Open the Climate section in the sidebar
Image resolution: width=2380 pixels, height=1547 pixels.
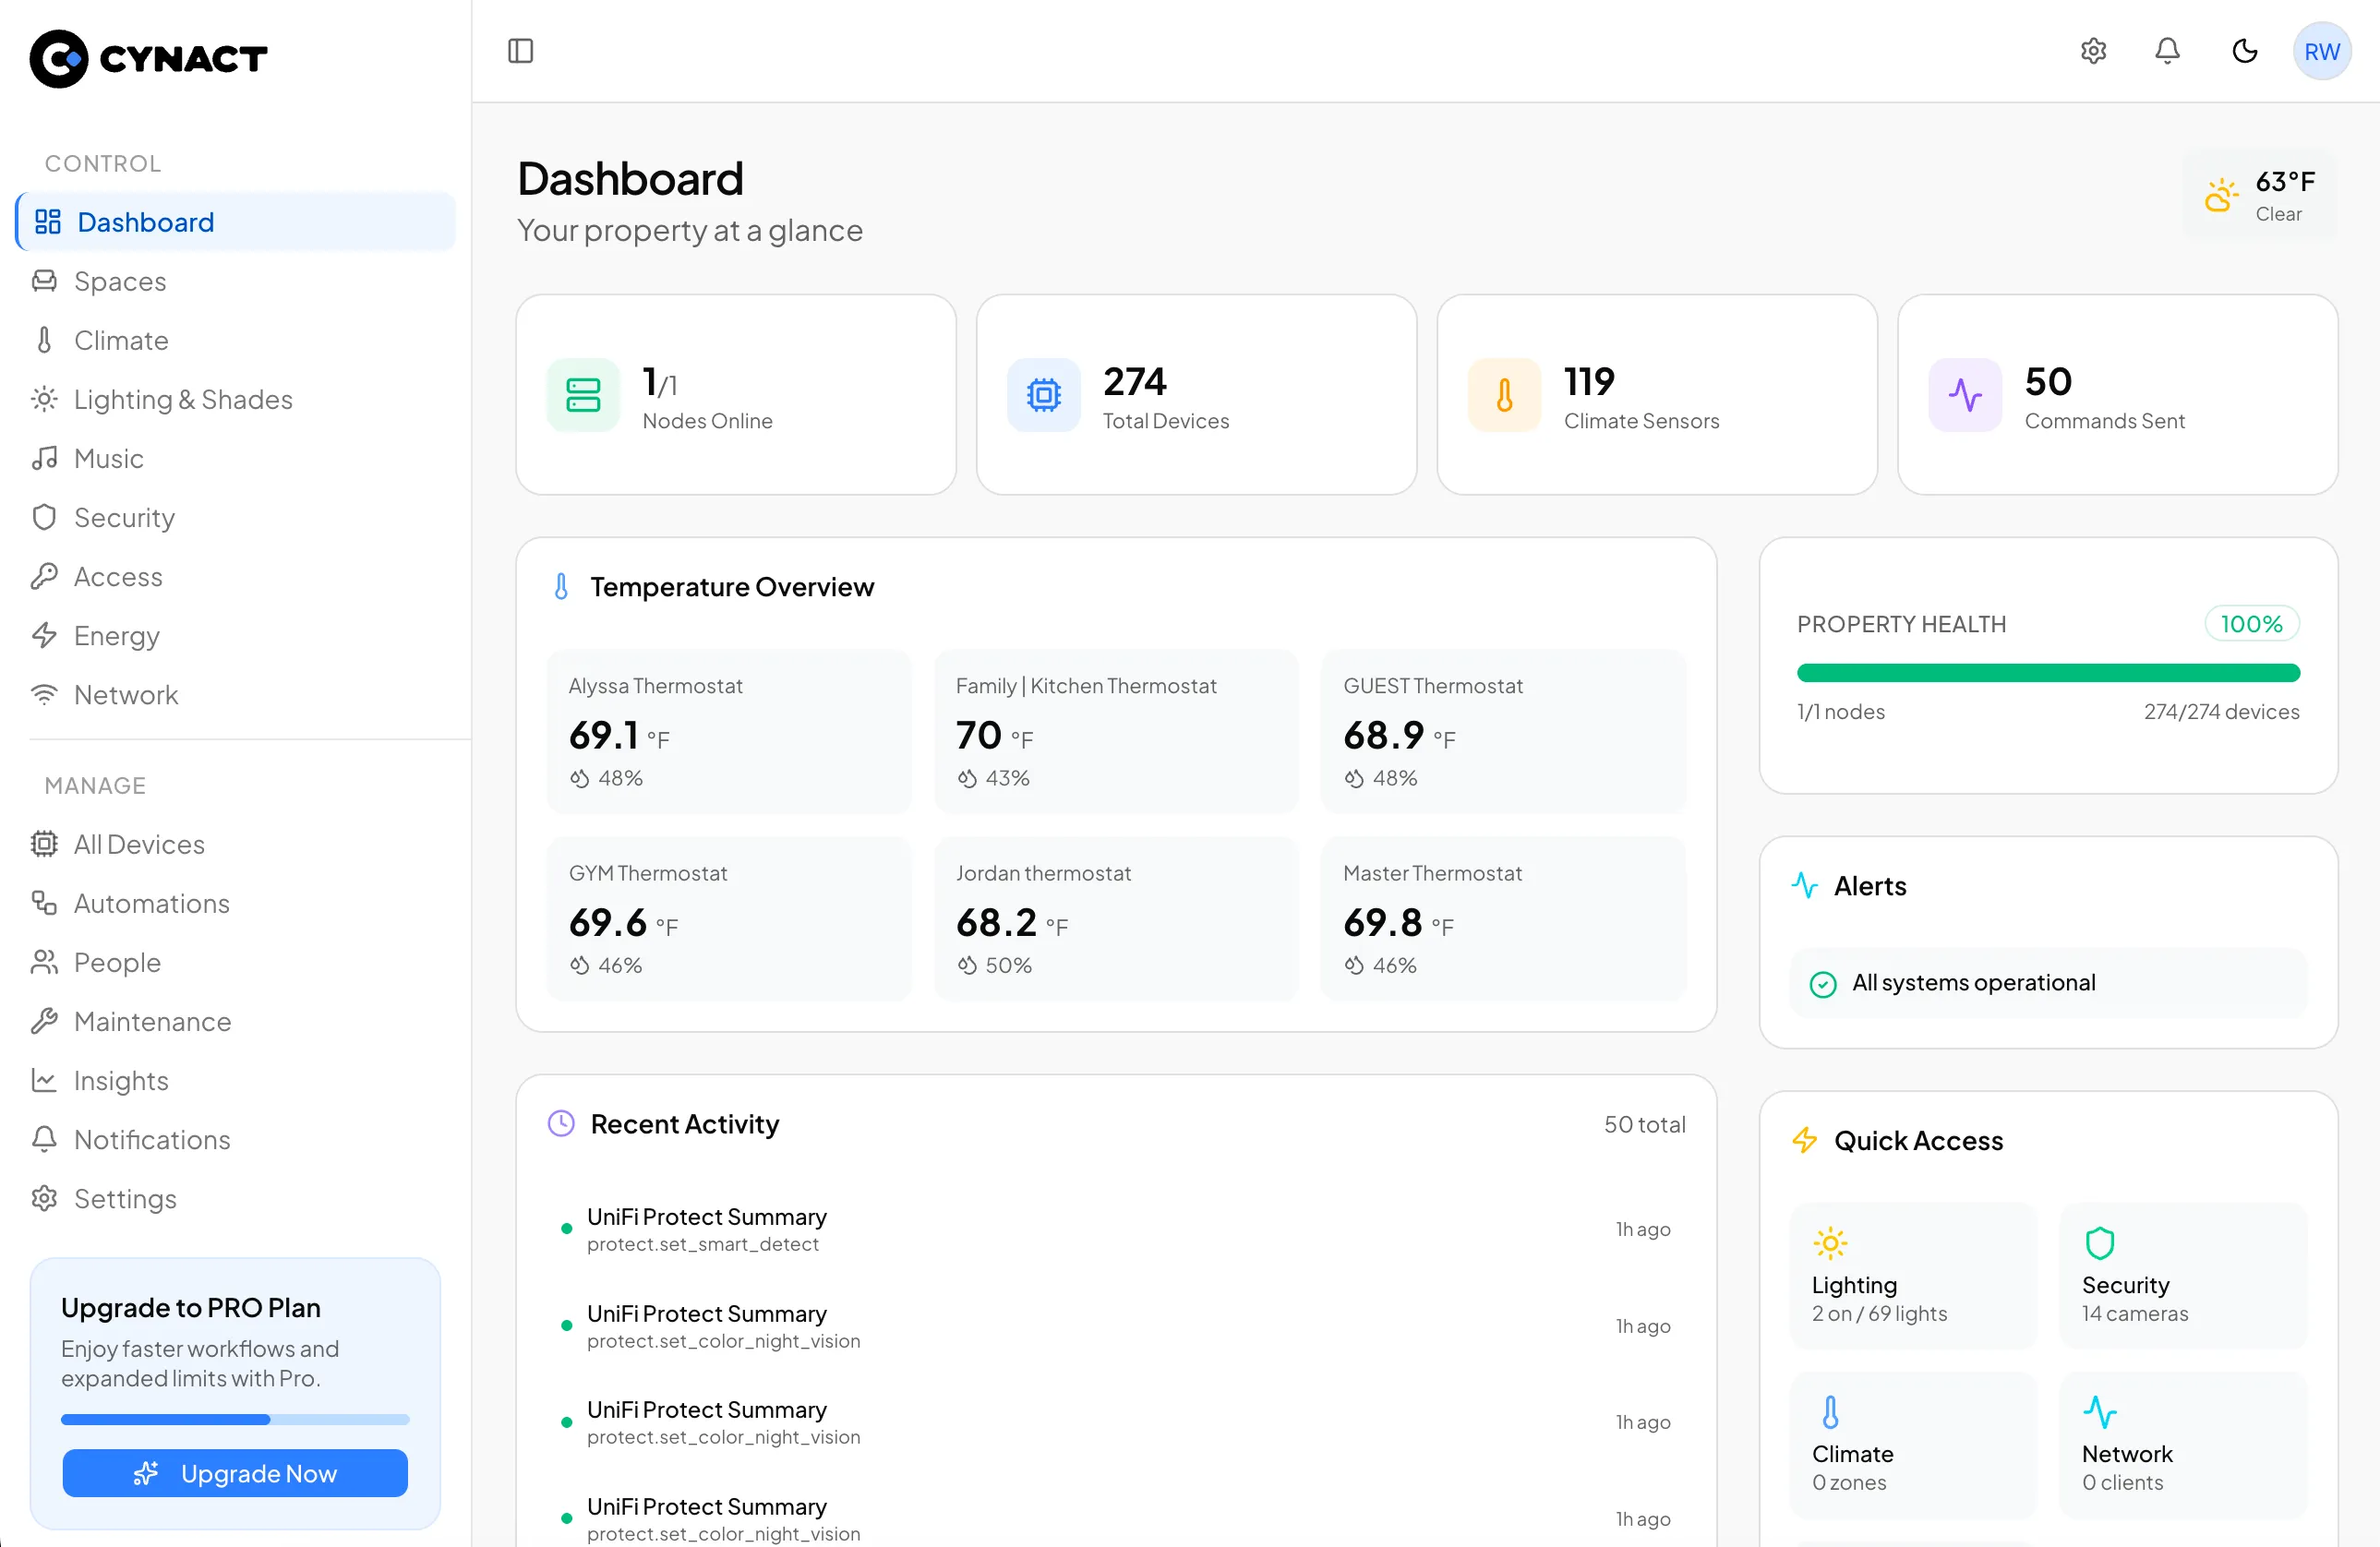120,340
